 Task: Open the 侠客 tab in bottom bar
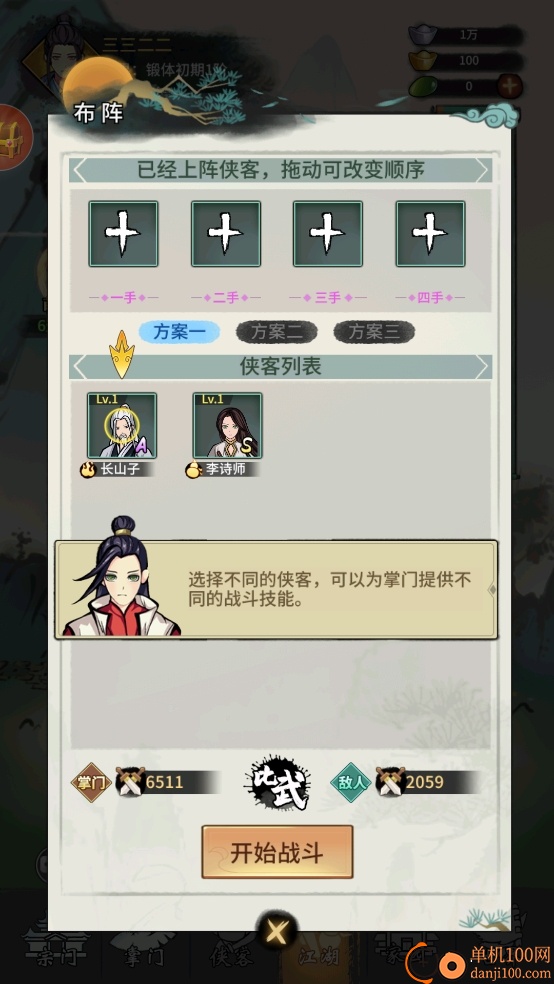coord(231,956)
